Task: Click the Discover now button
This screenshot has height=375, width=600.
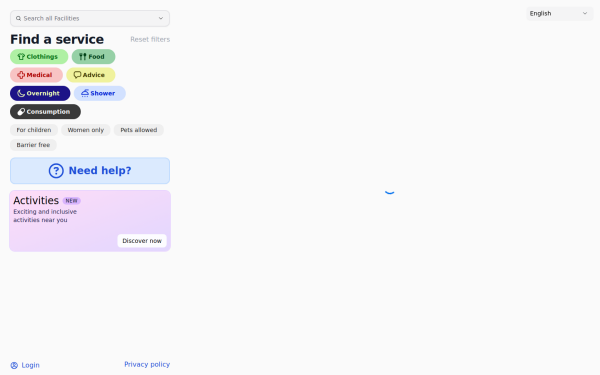Action: (x=142, y=241)
